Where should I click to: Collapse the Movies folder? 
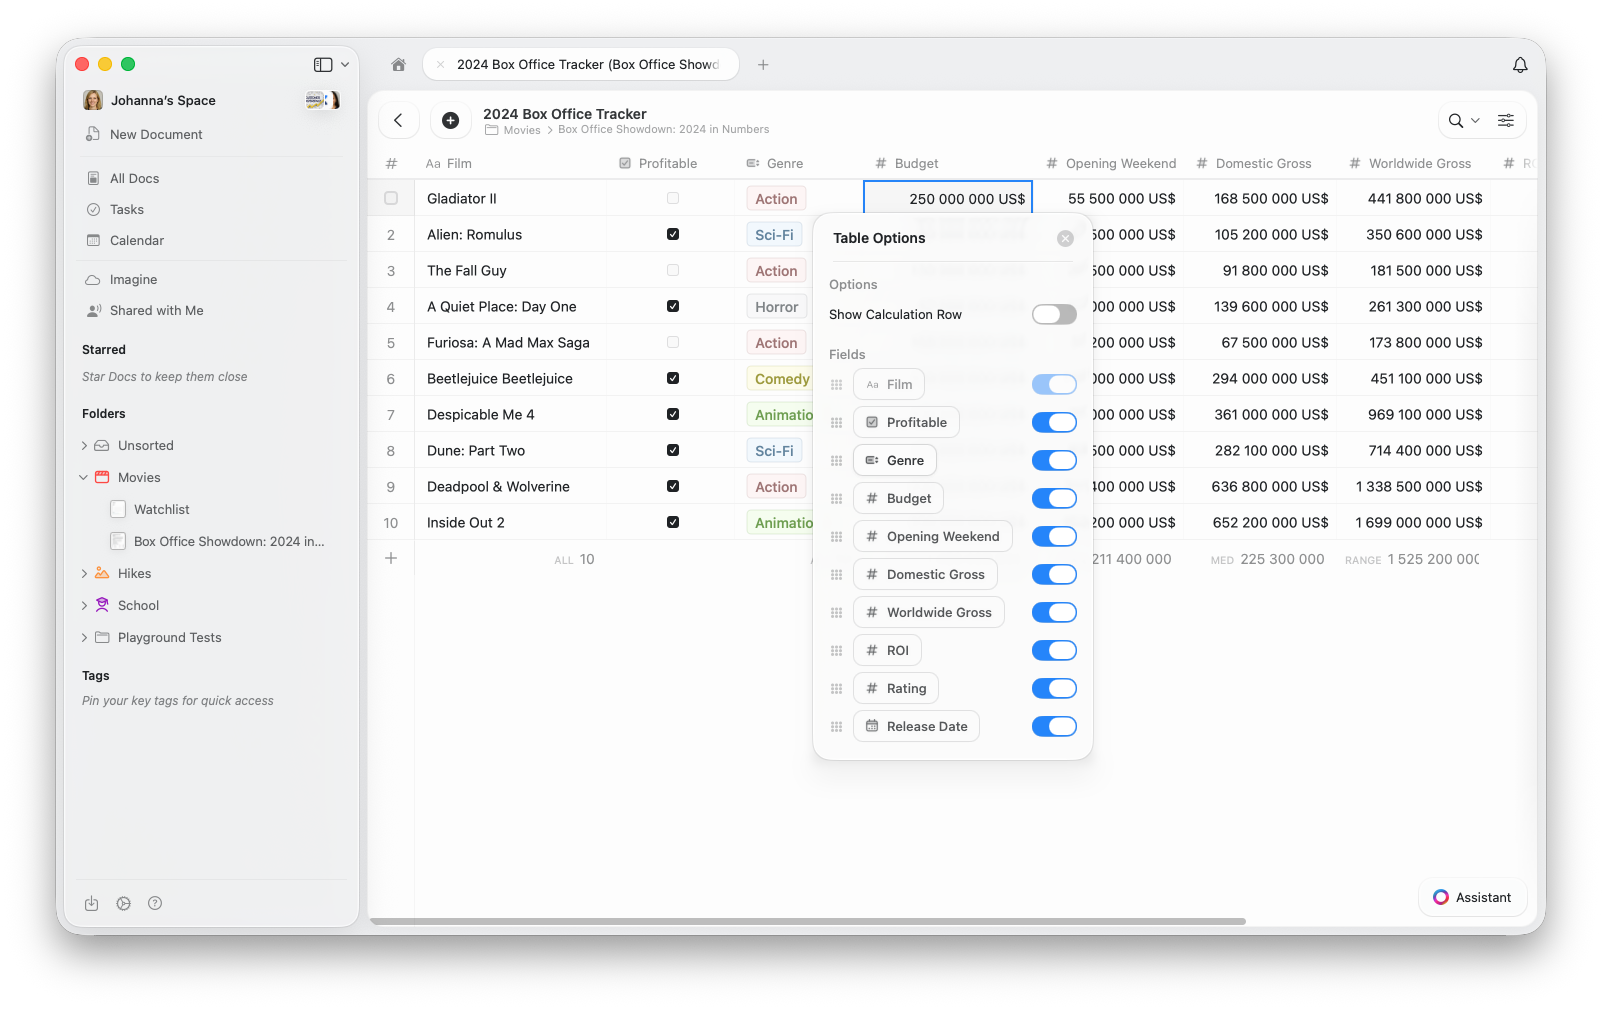[84, 477]
